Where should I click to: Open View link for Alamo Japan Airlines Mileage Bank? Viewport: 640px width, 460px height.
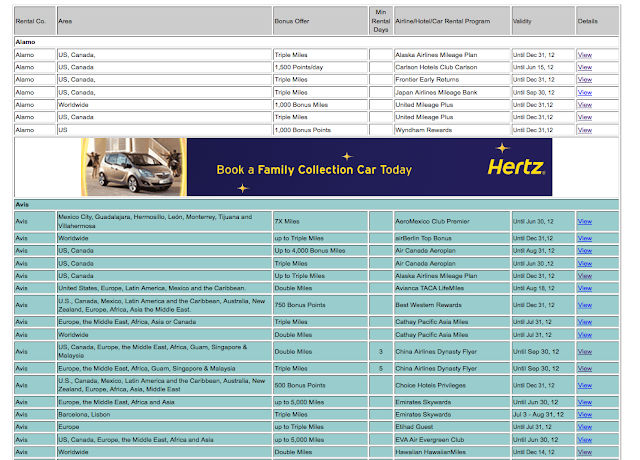pos(584,92)
